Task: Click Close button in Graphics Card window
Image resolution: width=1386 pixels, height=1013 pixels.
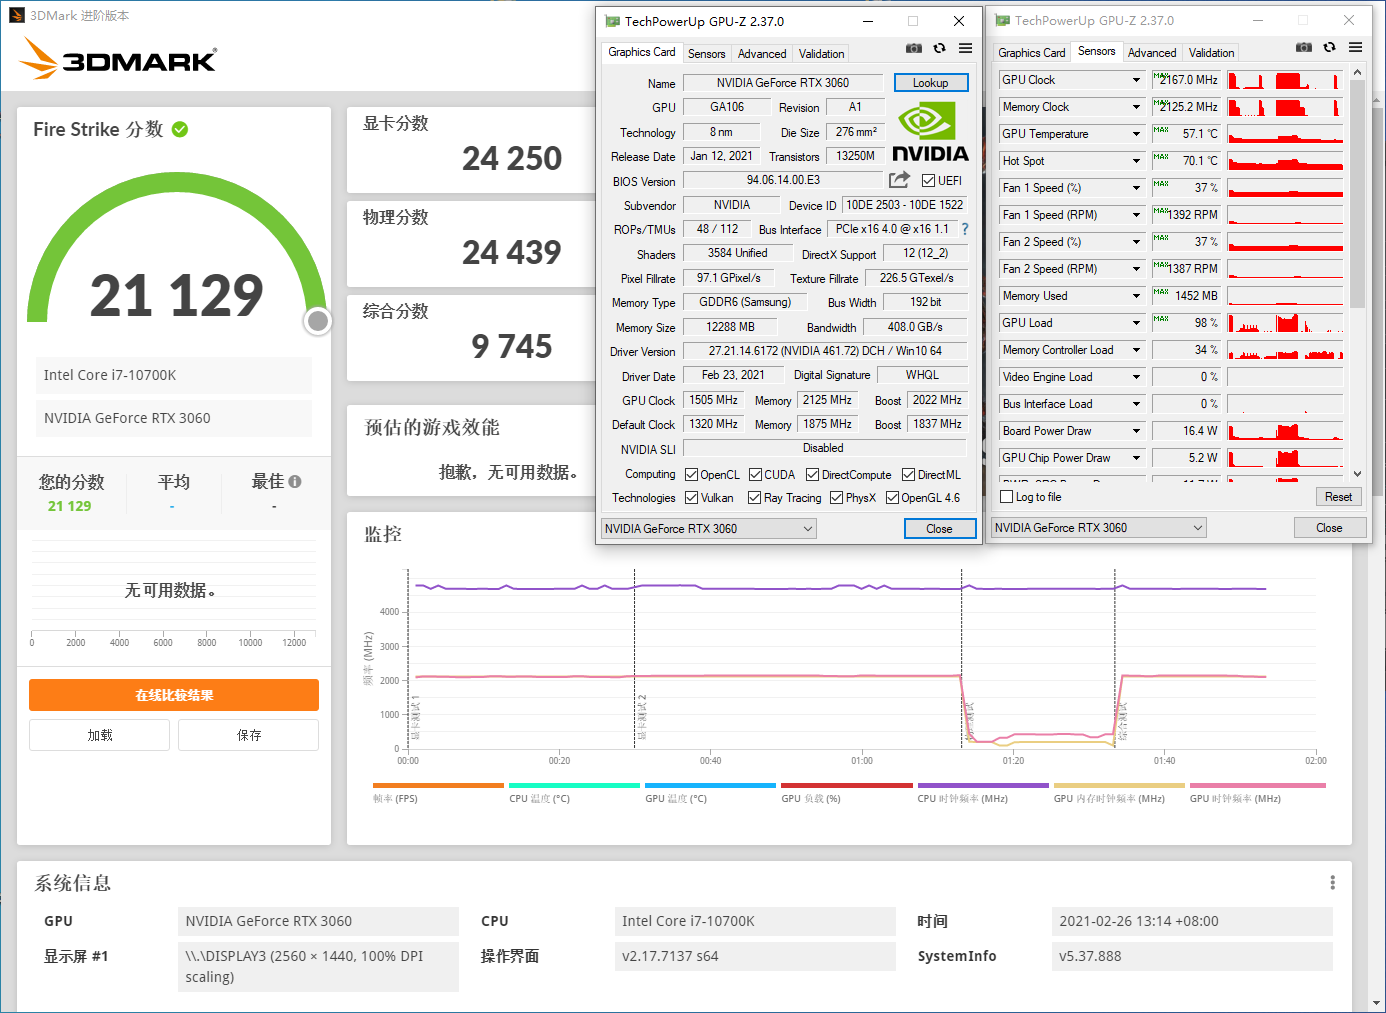Action: [939, 529]
